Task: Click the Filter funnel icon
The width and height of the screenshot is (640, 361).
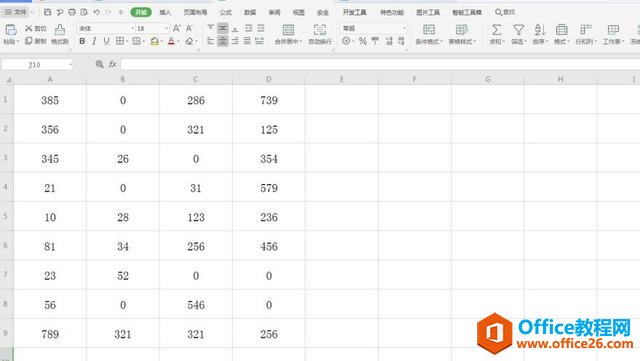Action: click(x=518, y=30)
